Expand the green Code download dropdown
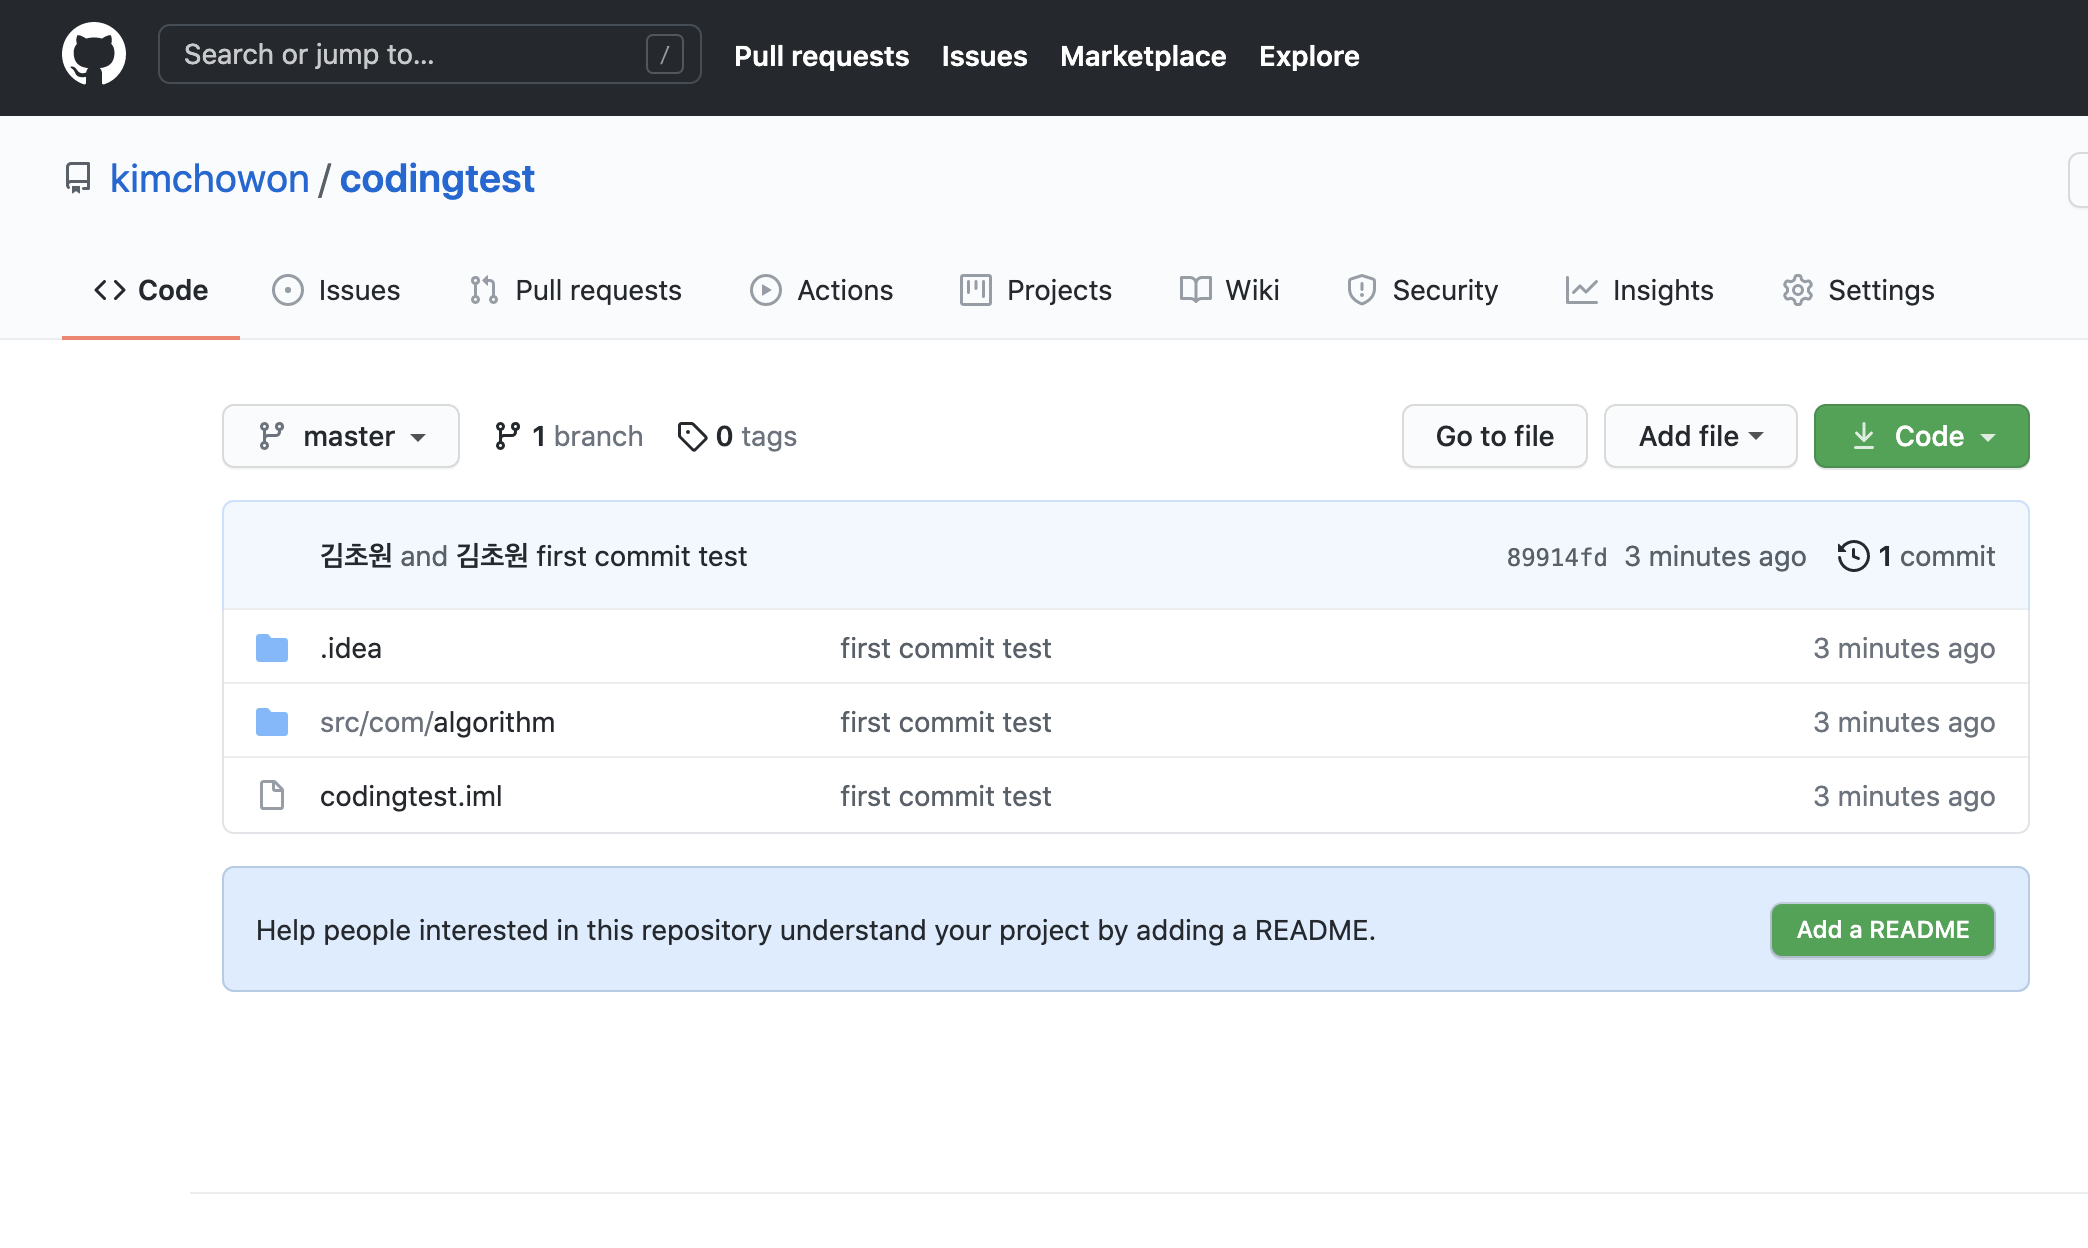This screenshot has width=2088, height=1248. click(x=1921, y=436)
